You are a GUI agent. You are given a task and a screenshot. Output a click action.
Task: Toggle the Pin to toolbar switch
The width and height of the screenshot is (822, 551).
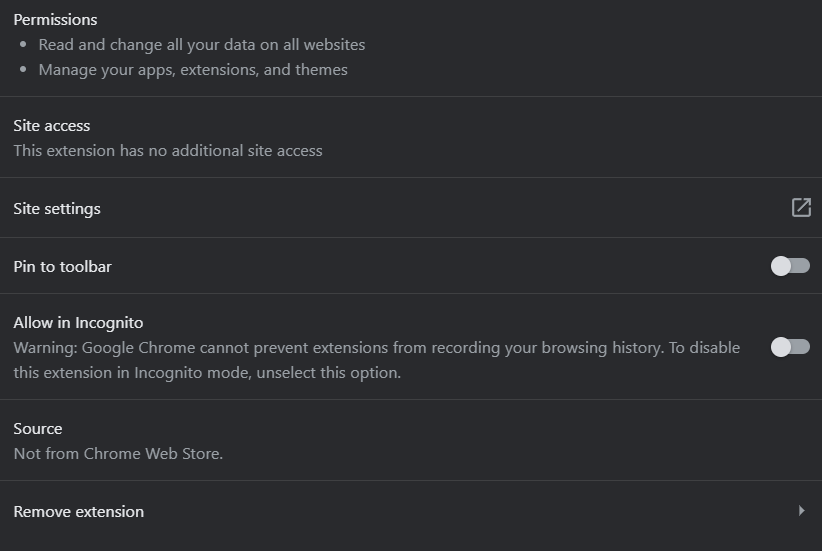[x=790, y=266]
